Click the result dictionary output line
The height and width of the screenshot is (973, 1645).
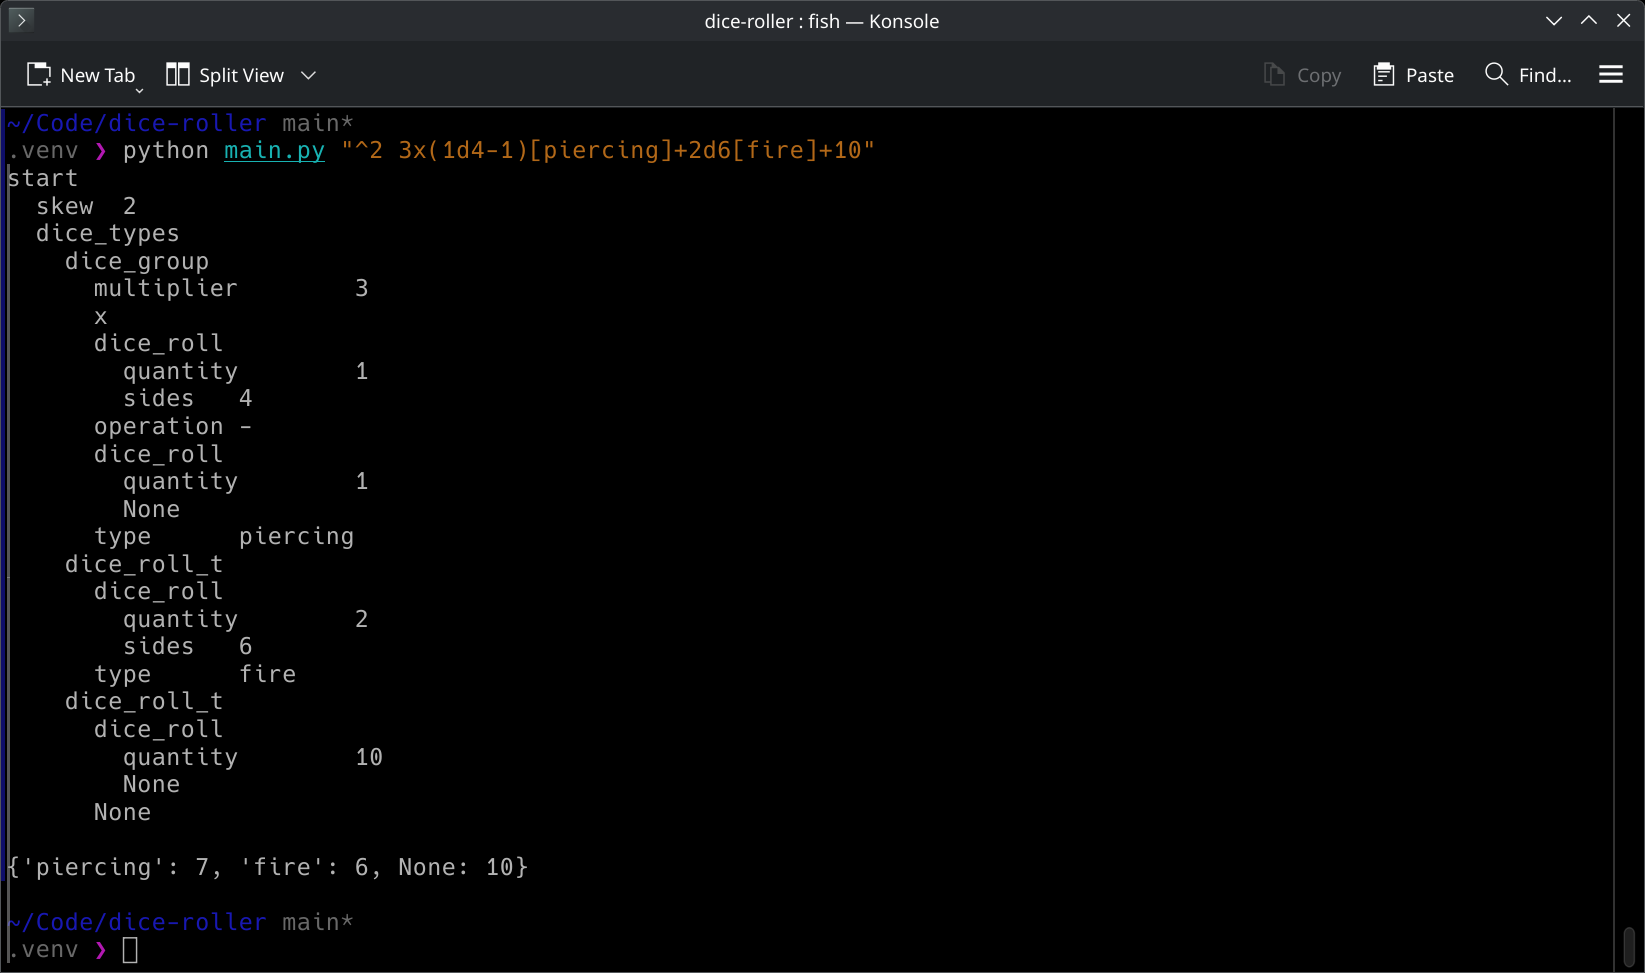268,868
